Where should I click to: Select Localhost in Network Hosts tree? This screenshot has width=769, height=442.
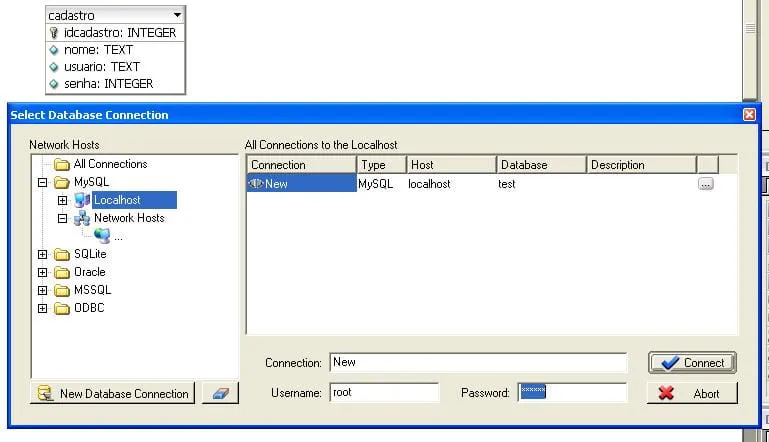pos(134,200)
